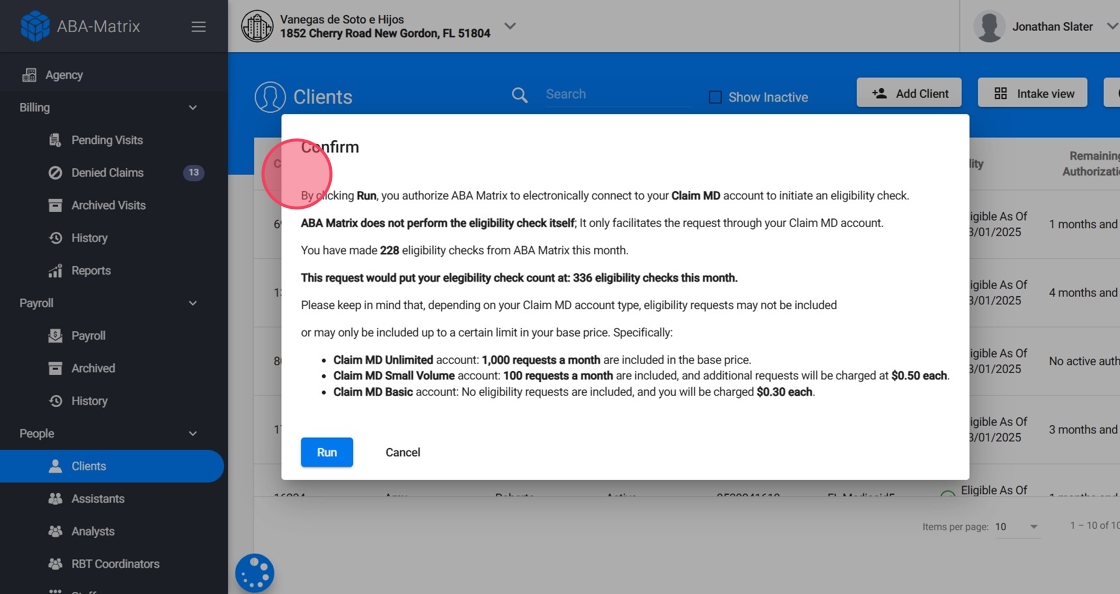Click the Clients header person icon
The height and width of the screenshot is (594, 1120).
[270, 97]
